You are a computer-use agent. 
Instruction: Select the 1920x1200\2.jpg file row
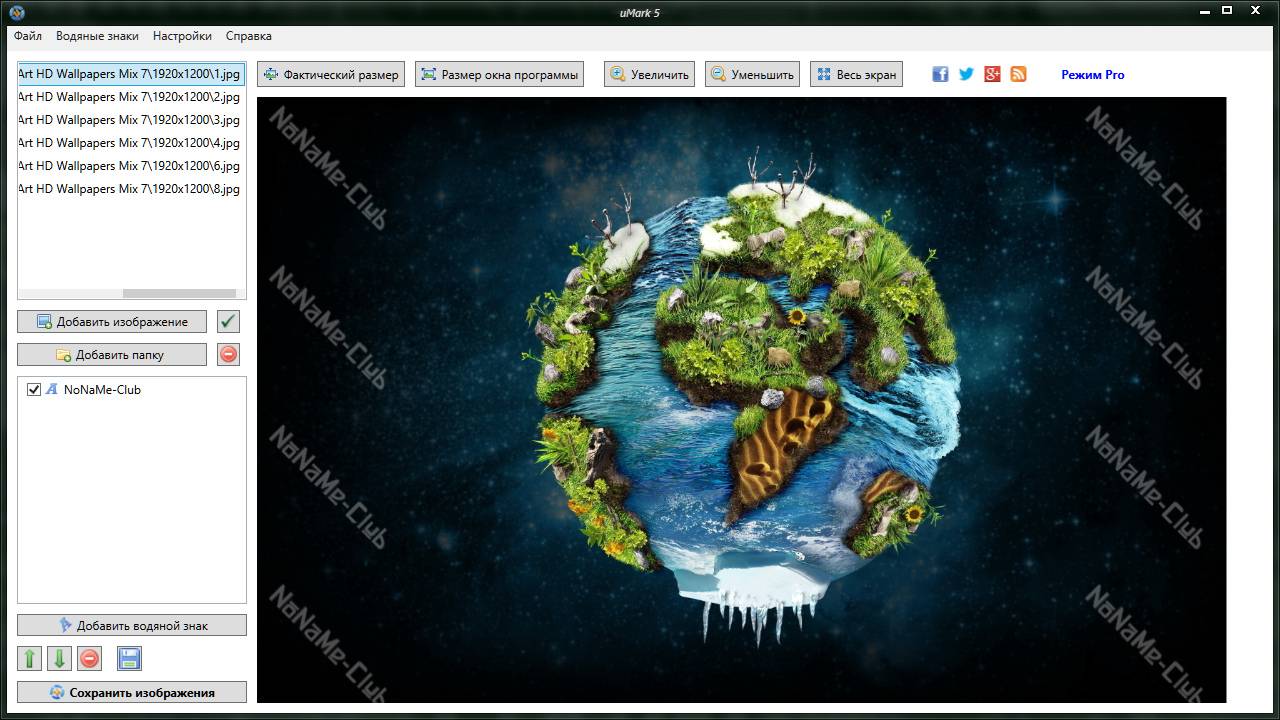[x=131, y=97]
